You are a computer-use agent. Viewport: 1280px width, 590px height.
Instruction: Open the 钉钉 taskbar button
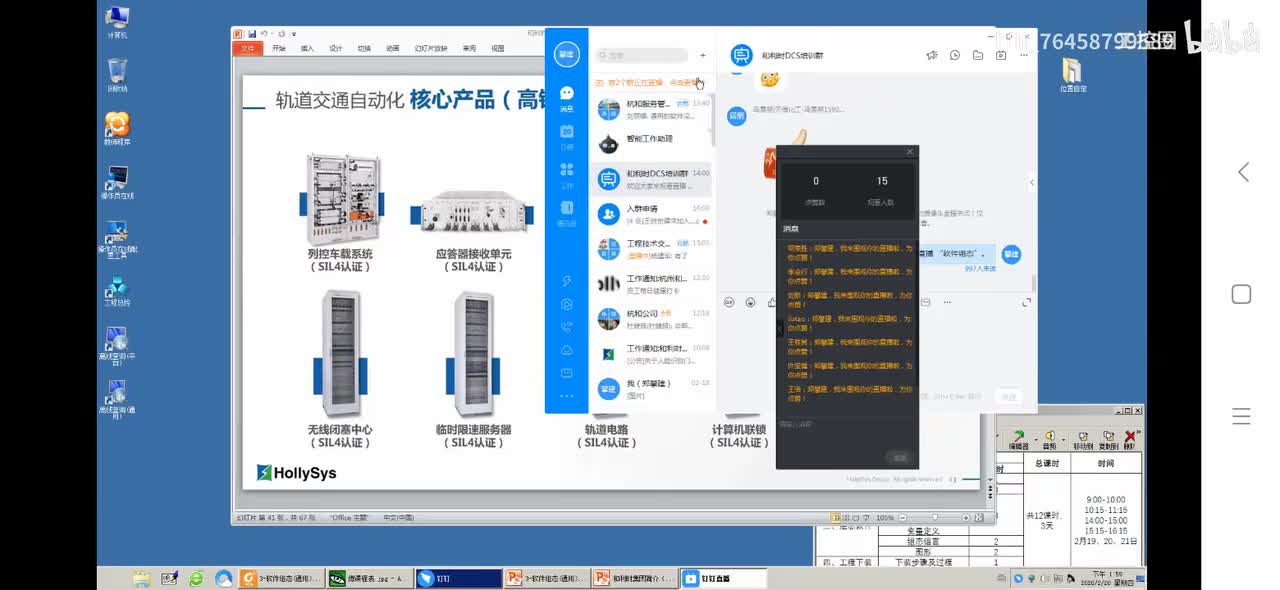pos(458,578)
